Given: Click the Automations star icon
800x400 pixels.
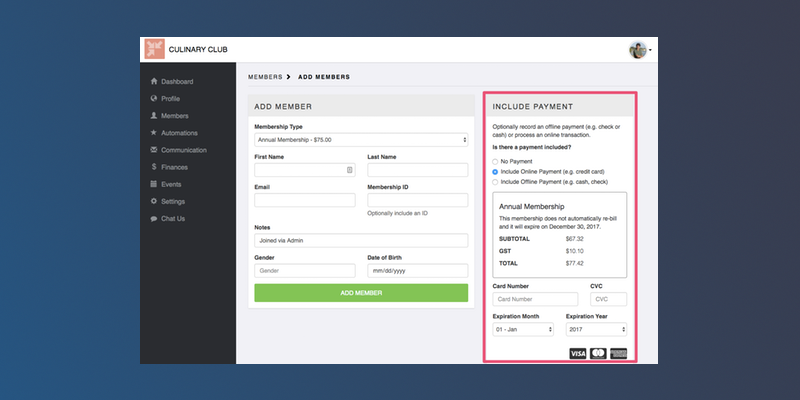Looking at the screenshot, I should pos(154,133).
